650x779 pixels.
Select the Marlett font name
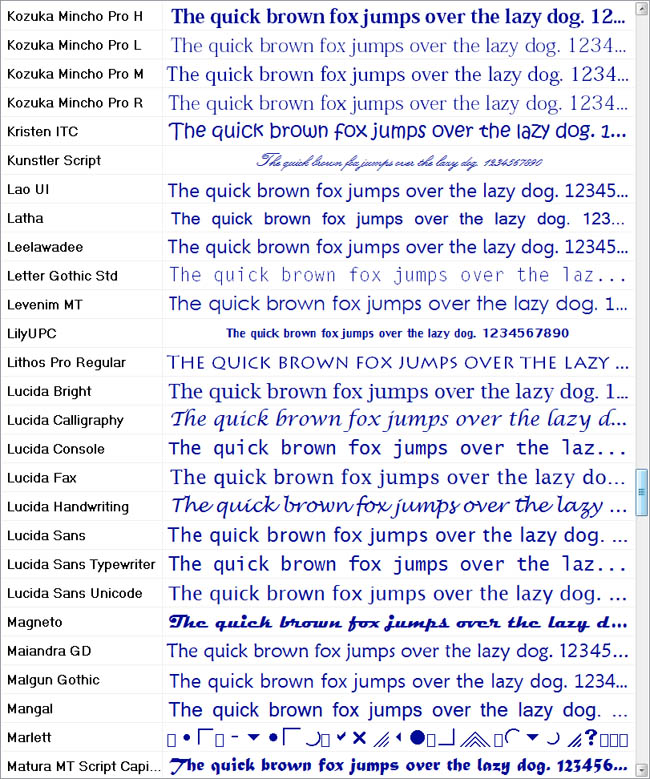pyautogui.click(x=29, y=737)
